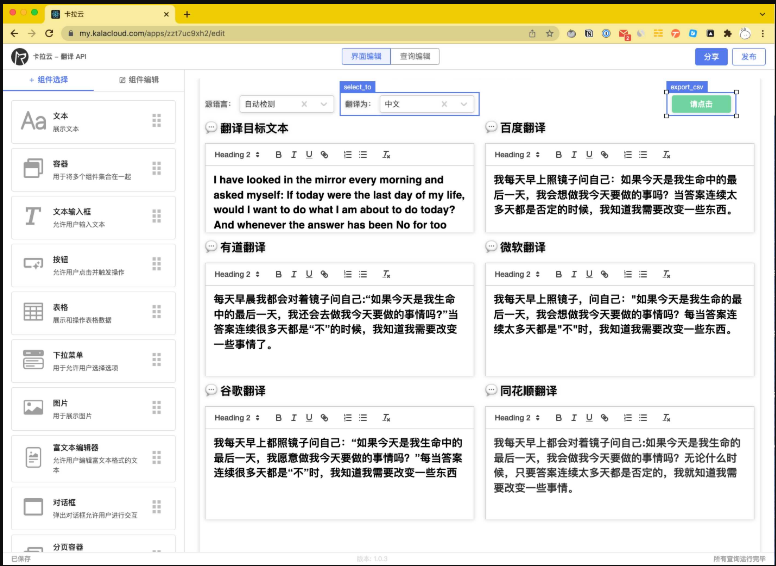Click the 分享 button
Image resolution: width=776 pixels, height=566 pixels.
711,56
